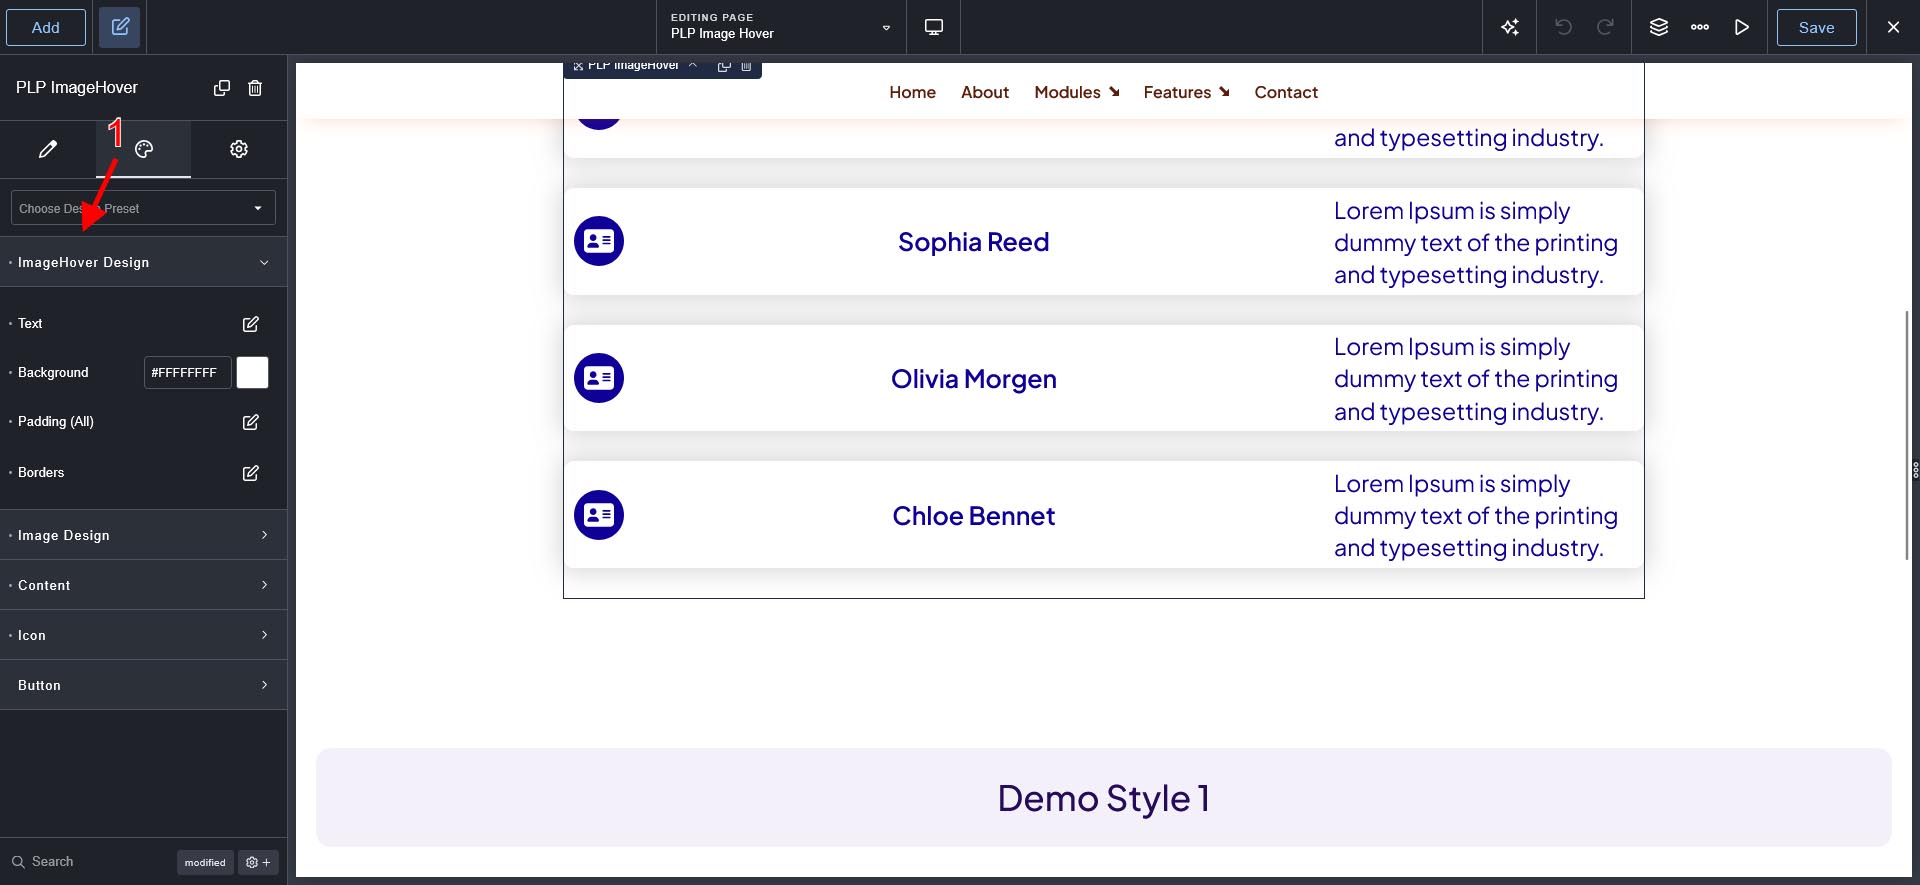Undo the last change
The image size is (1920, 885).
pyautogui.click(x=1563, y=27)
